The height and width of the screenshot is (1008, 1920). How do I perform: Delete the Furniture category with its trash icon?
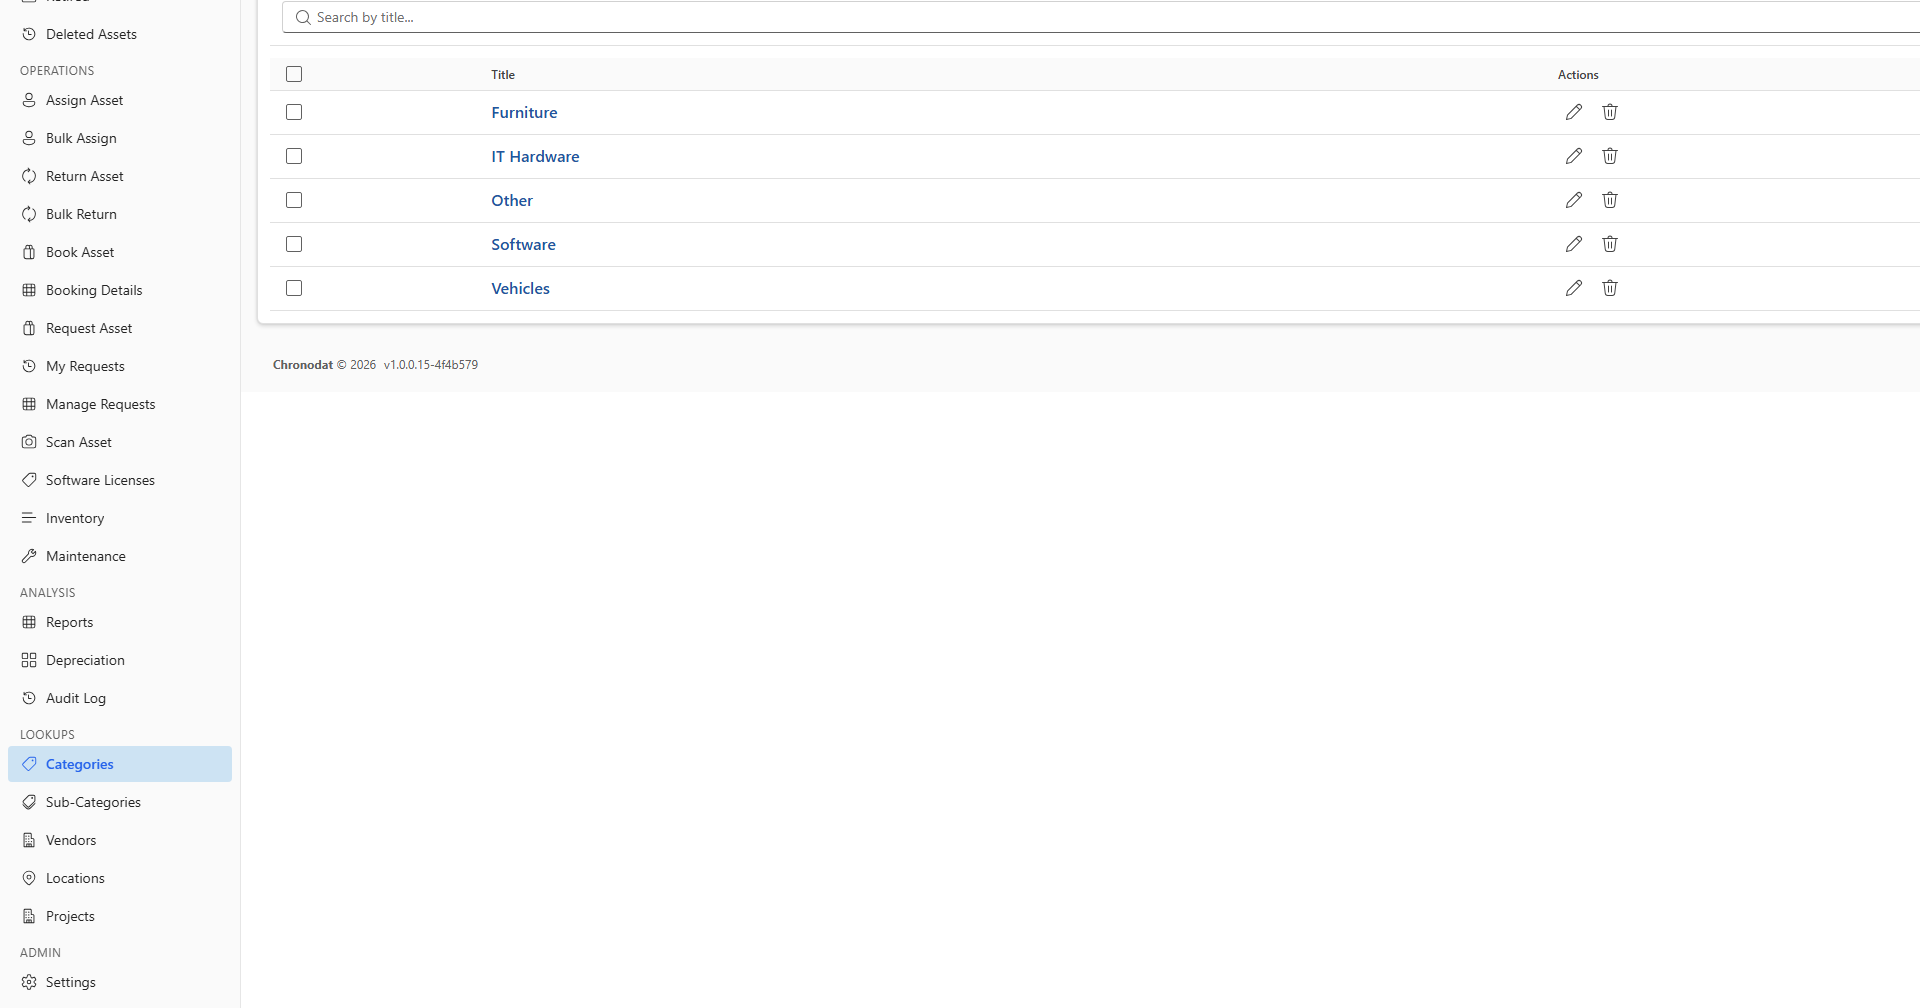click(x=1610, y=112)
